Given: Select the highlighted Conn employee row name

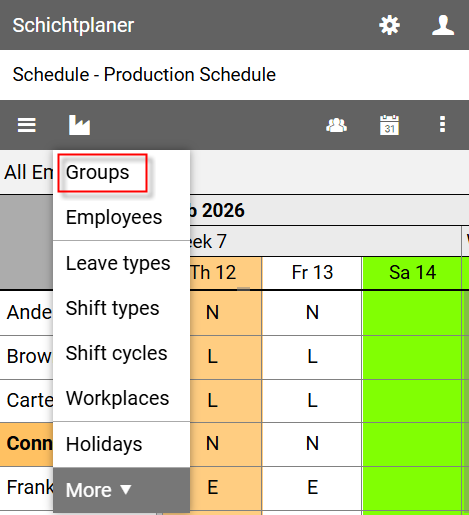Looking at the screenshot, I should pyautogui.click(x=27, y=444).
